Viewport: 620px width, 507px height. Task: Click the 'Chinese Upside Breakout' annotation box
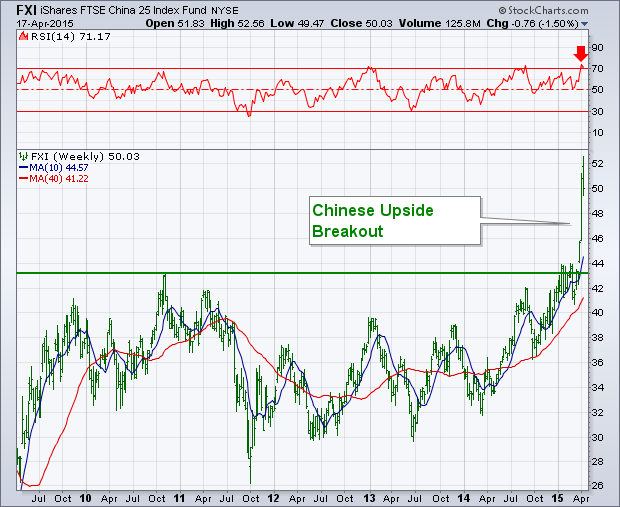pyautogui.click(x=395, y=221)
